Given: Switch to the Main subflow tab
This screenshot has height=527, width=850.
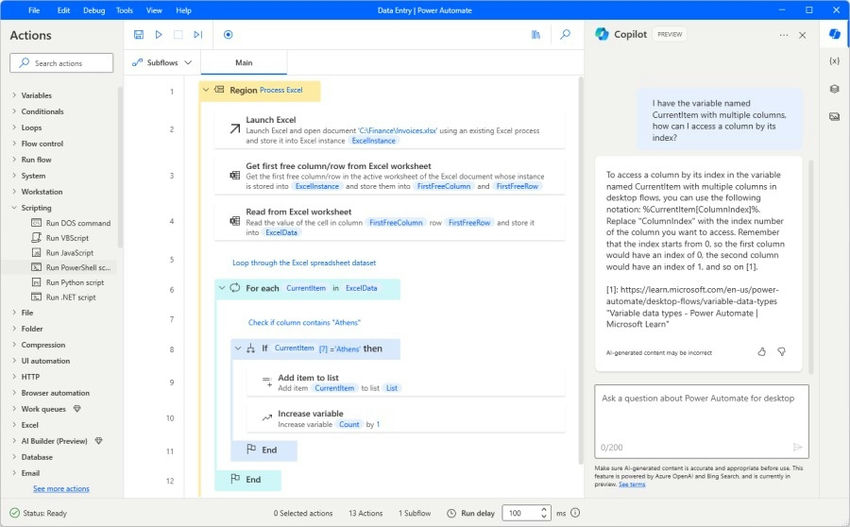Looking at the screenshot, I should pyautogui.click(x=244, y=62).
